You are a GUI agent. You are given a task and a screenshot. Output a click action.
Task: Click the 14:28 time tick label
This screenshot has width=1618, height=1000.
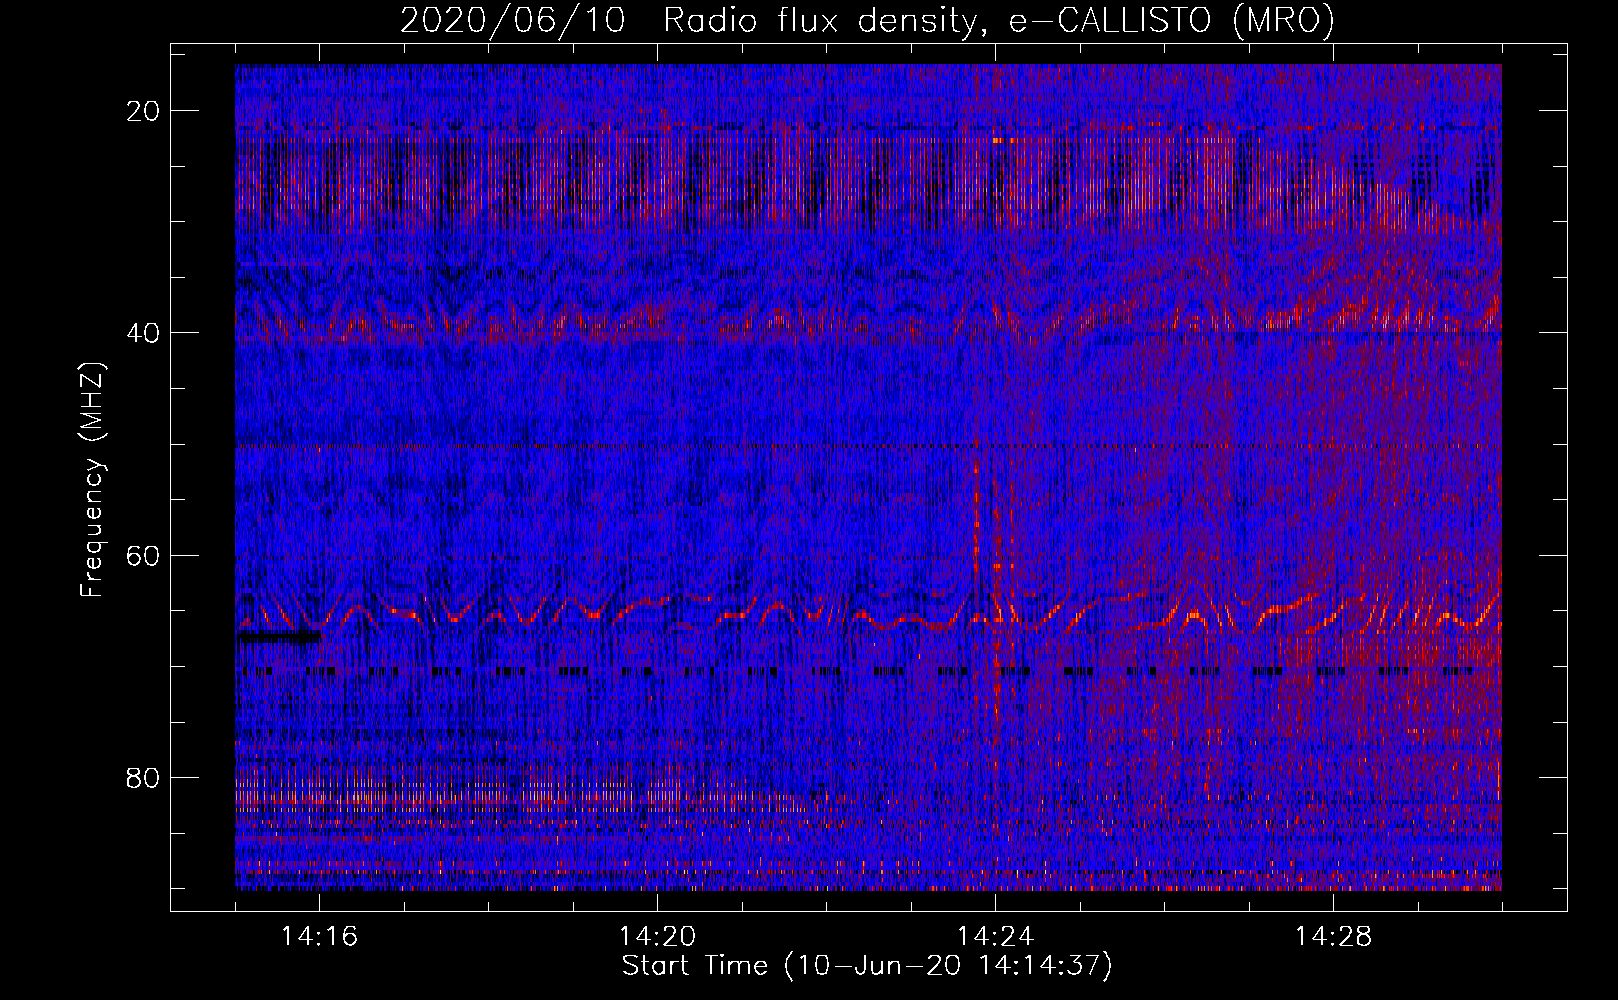[x=1333, y=937]
